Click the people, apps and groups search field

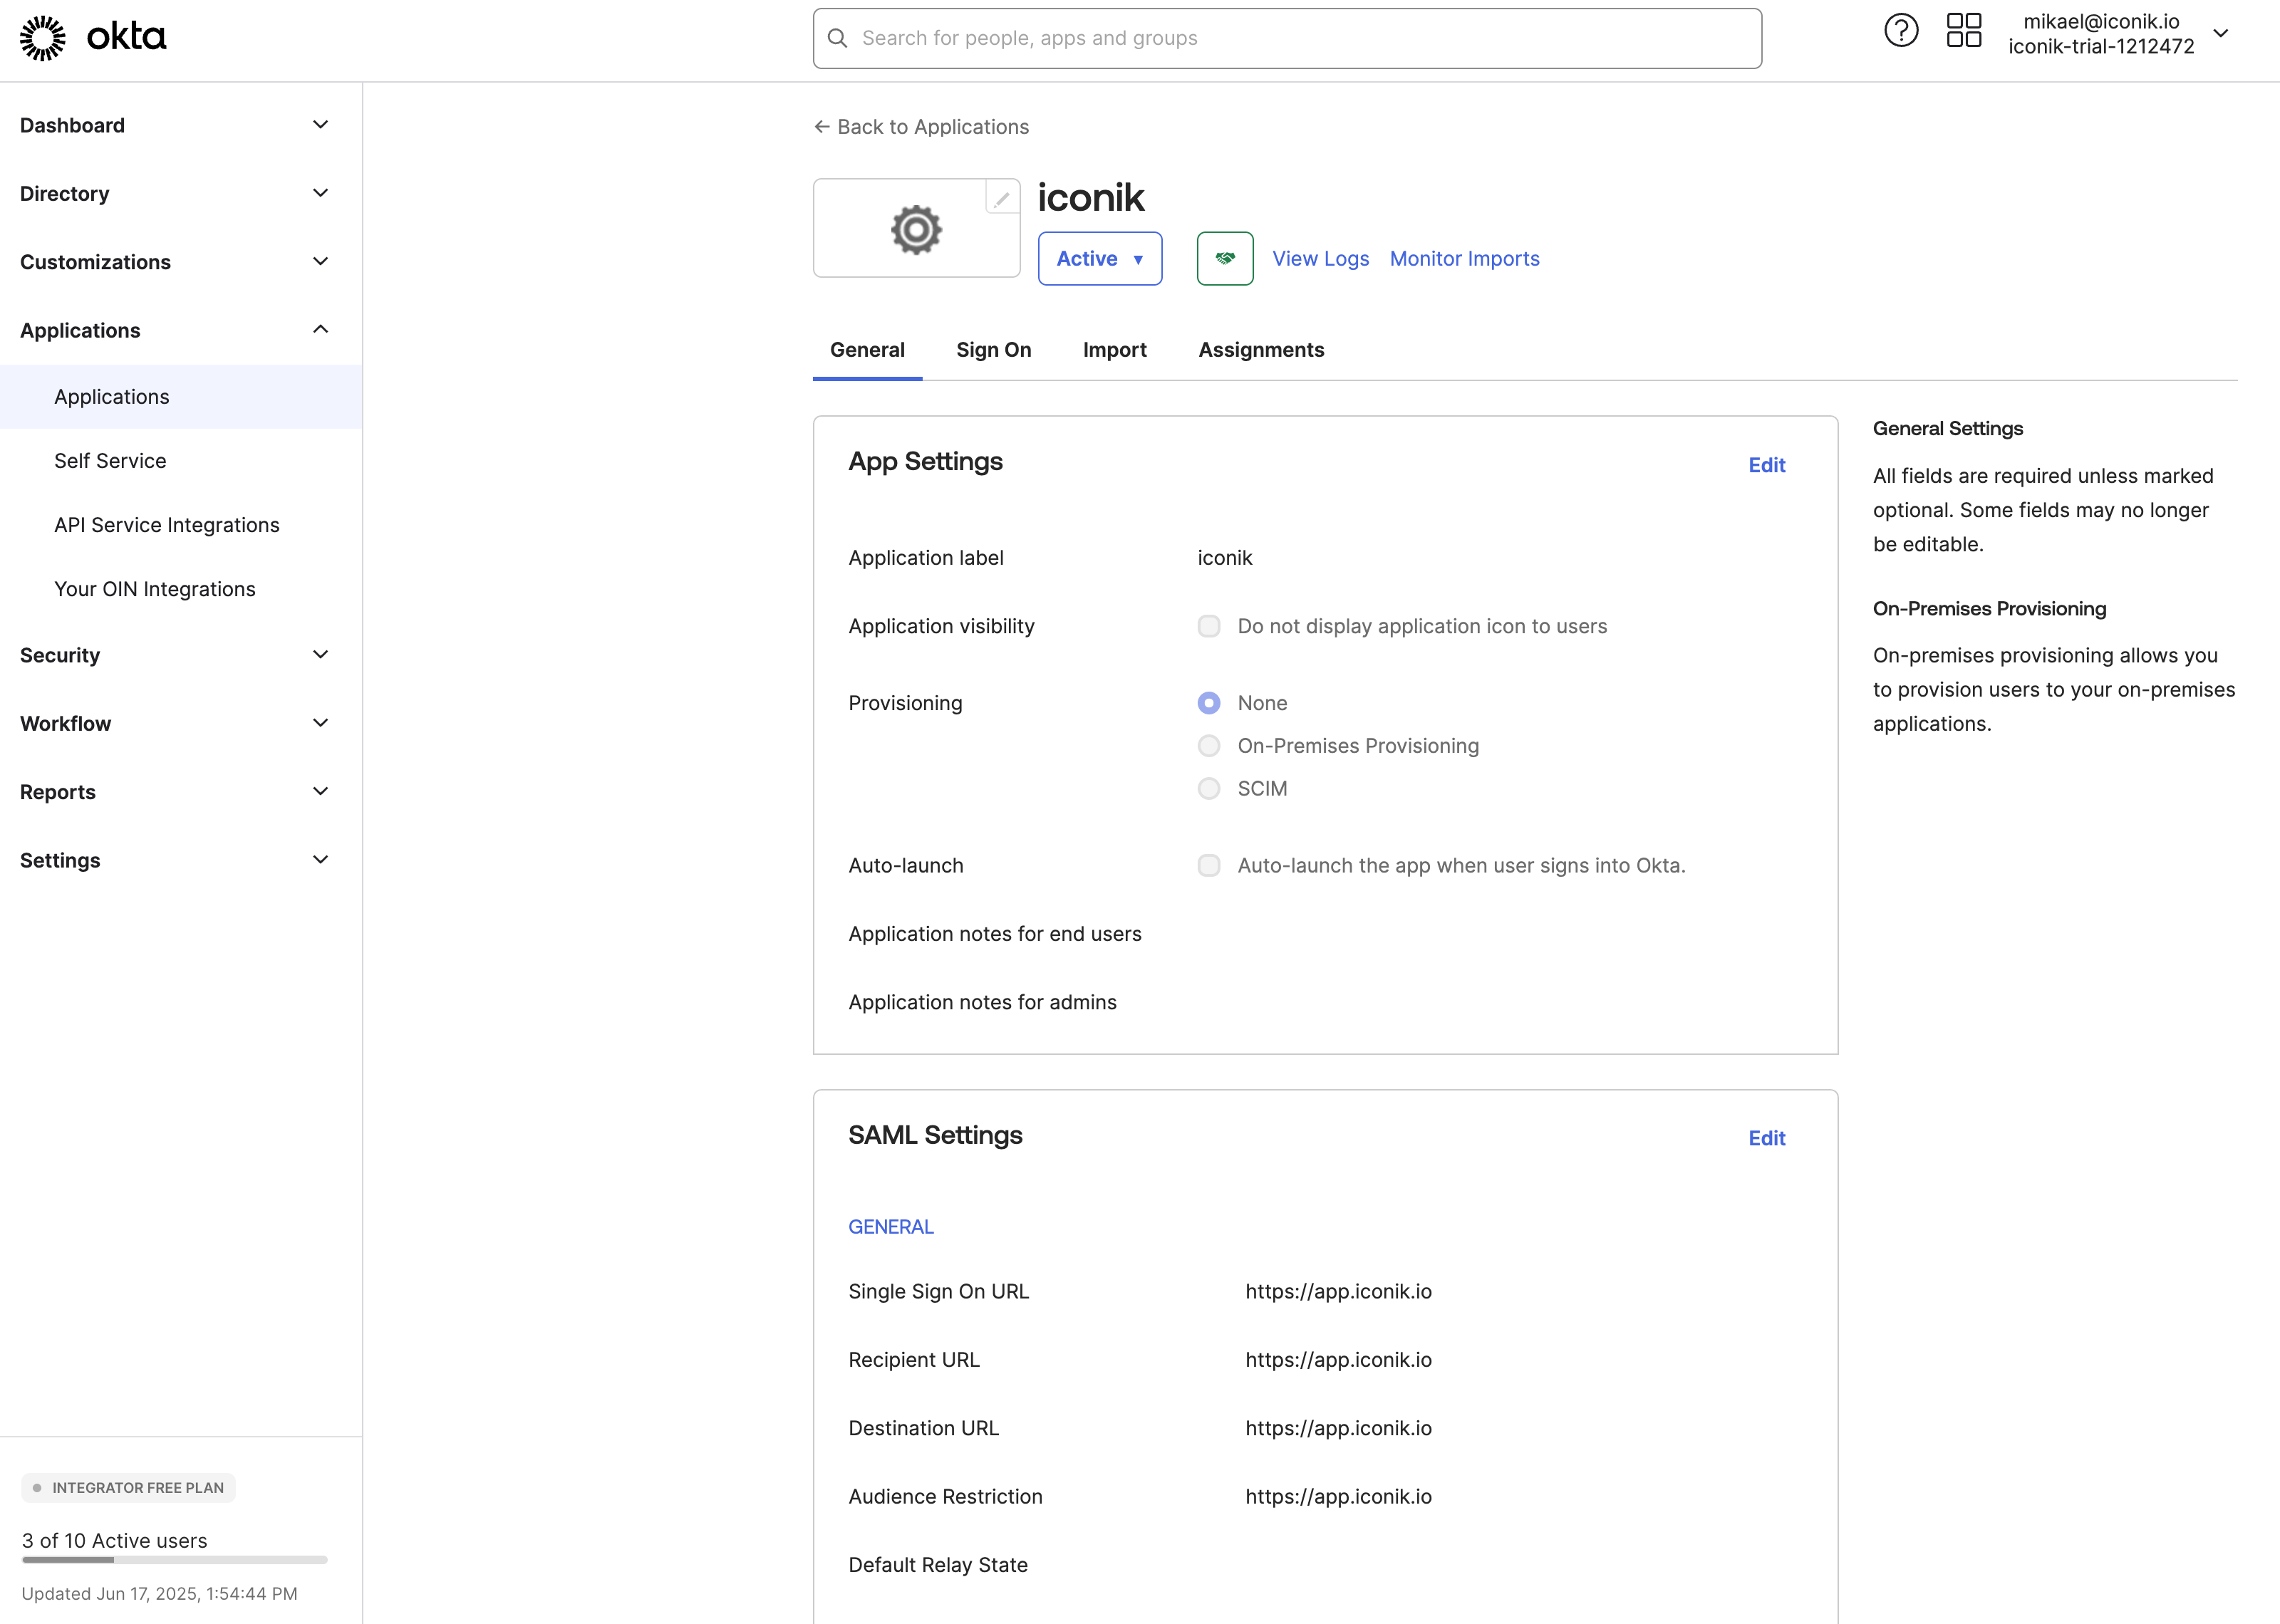pyautogui.click(x=1300, y=39)
